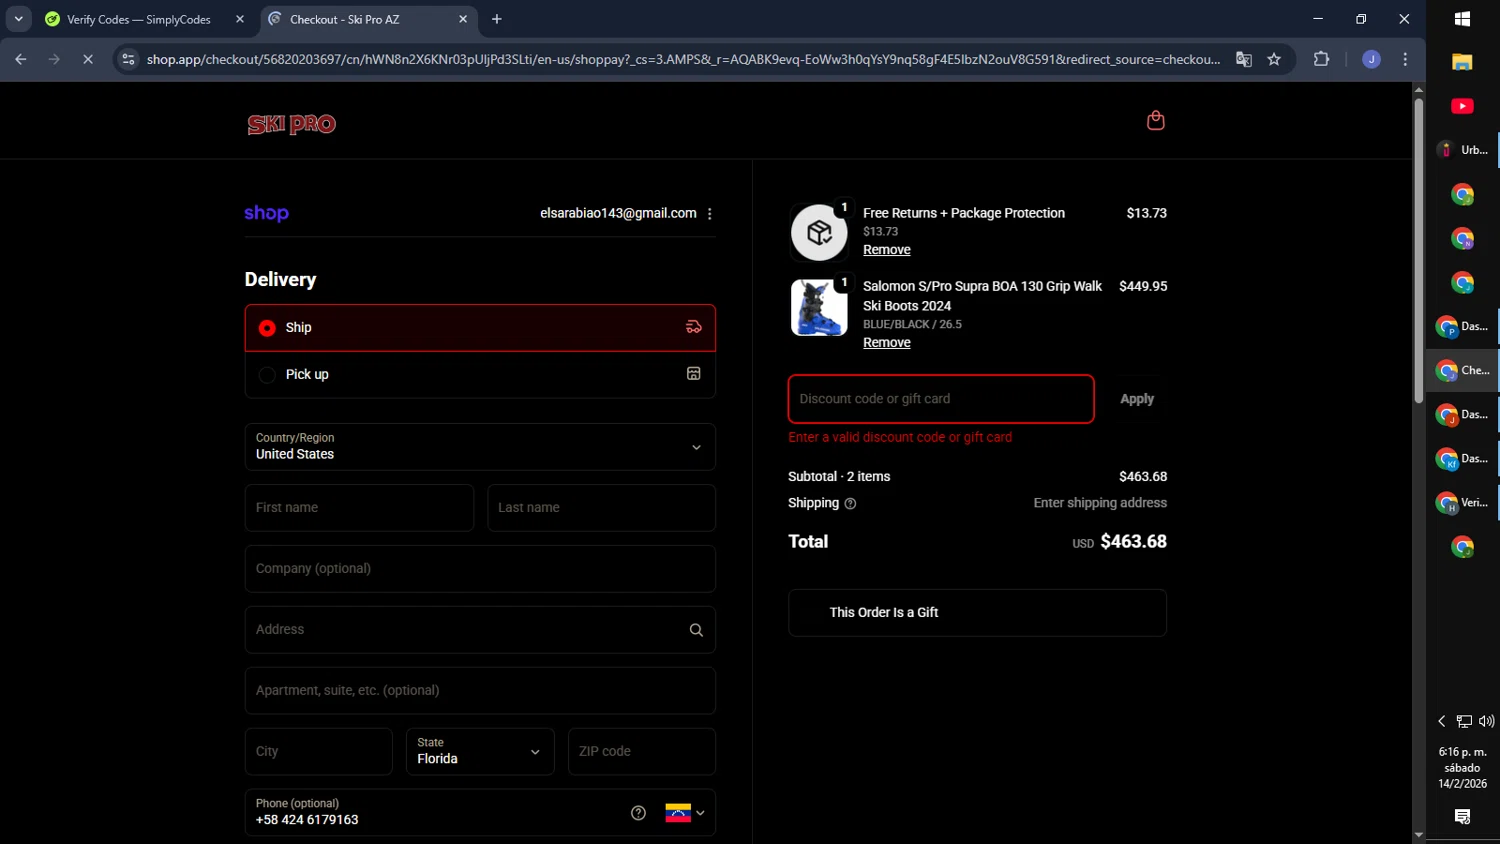Click the Address field
Viewport: 1500px width, 844px height.
pyautogui.click(x=480, y=630)
